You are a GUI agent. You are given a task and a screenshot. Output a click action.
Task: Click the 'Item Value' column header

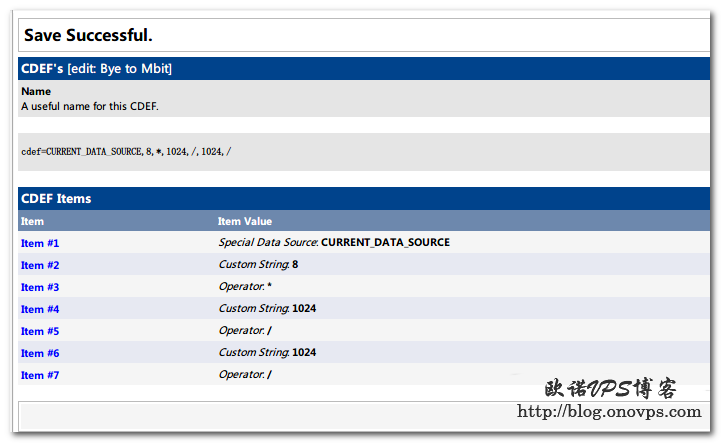point(245,221)
